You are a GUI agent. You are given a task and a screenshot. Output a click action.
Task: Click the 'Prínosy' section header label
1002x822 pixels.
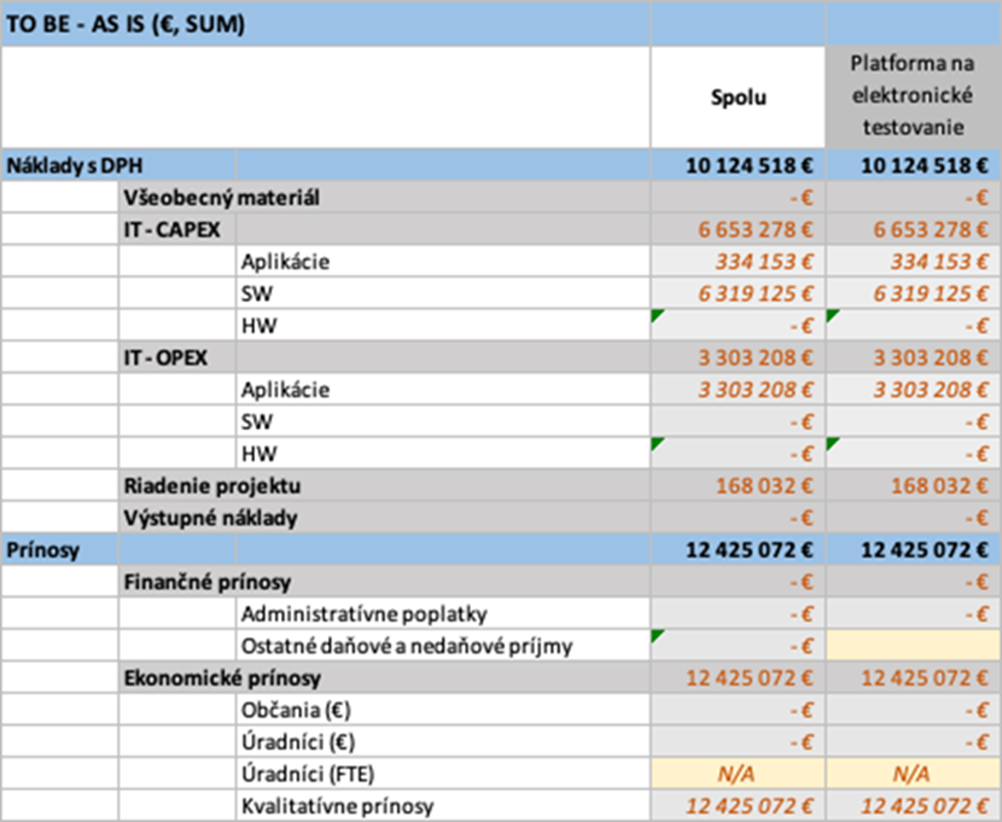[x=41, y=550]
